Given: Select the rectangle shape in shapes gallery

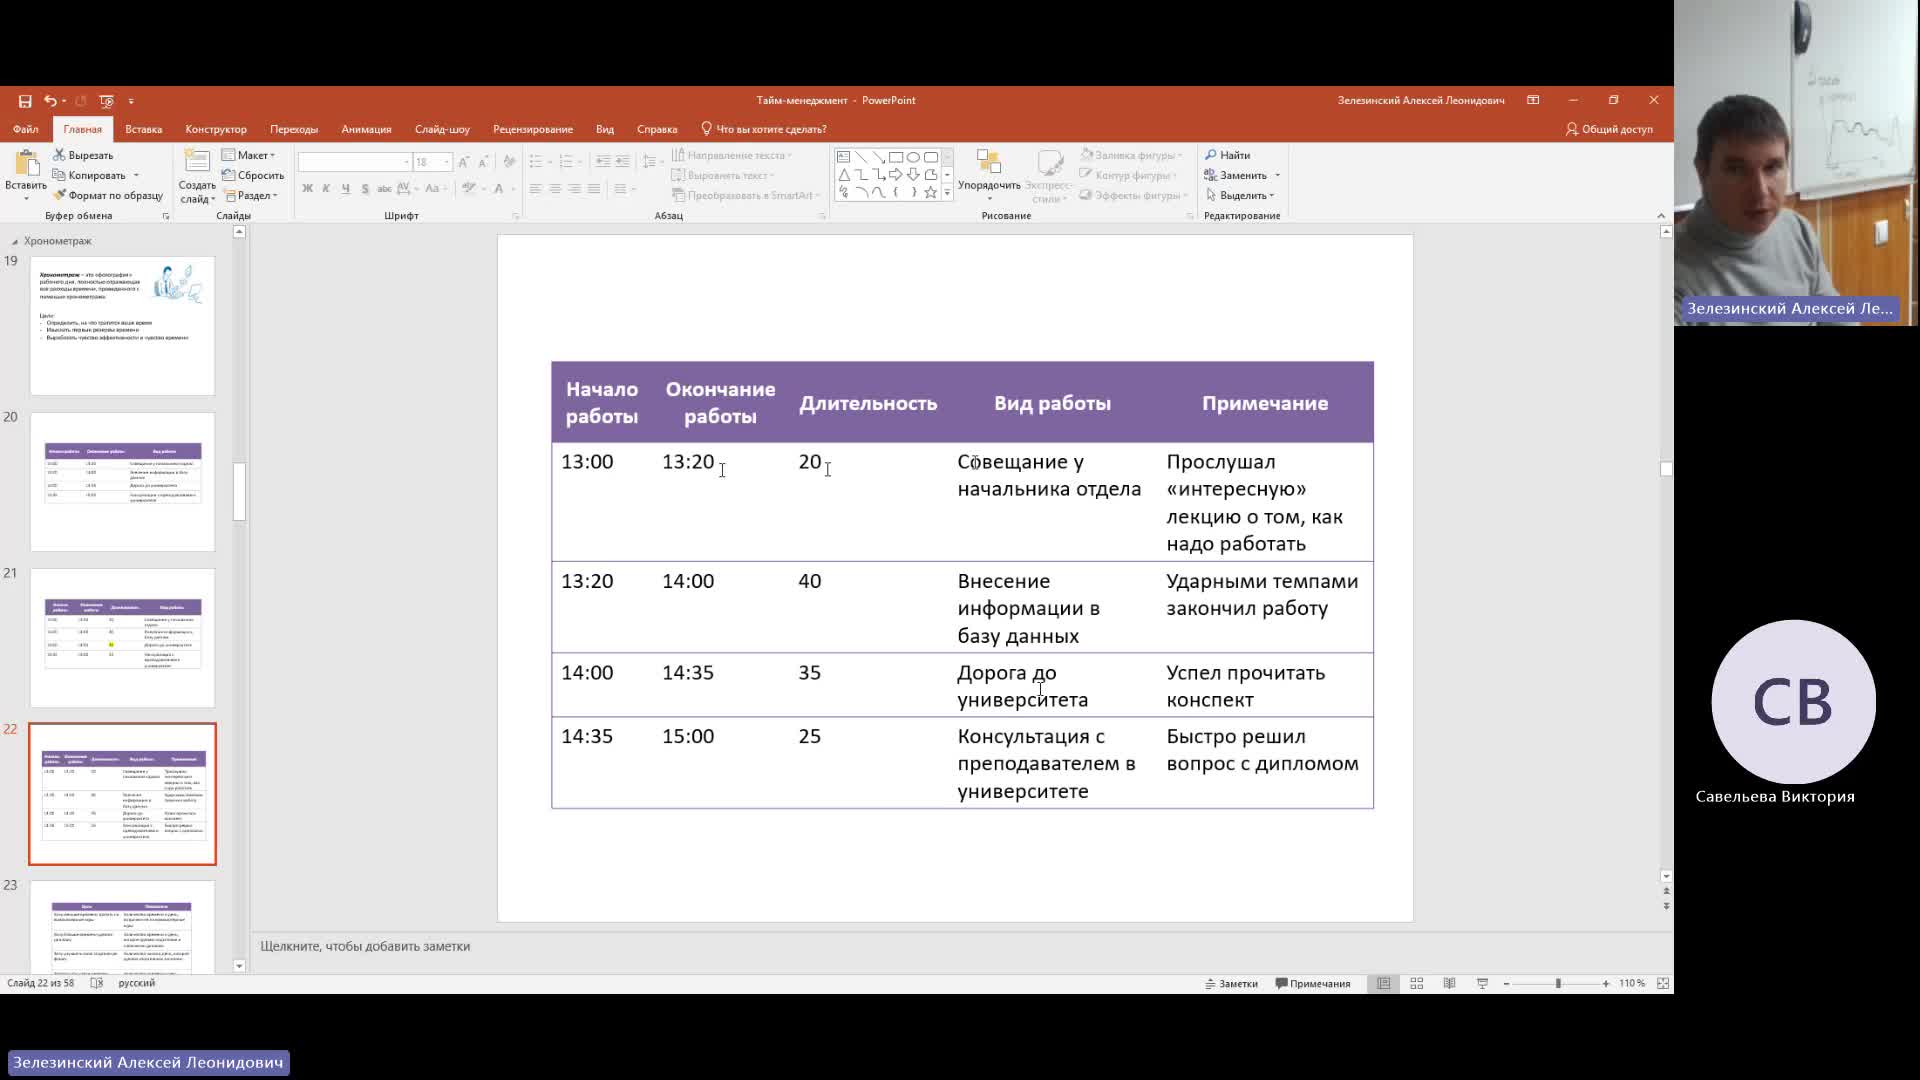Looking at the screenshot, I should coord(896,157).
